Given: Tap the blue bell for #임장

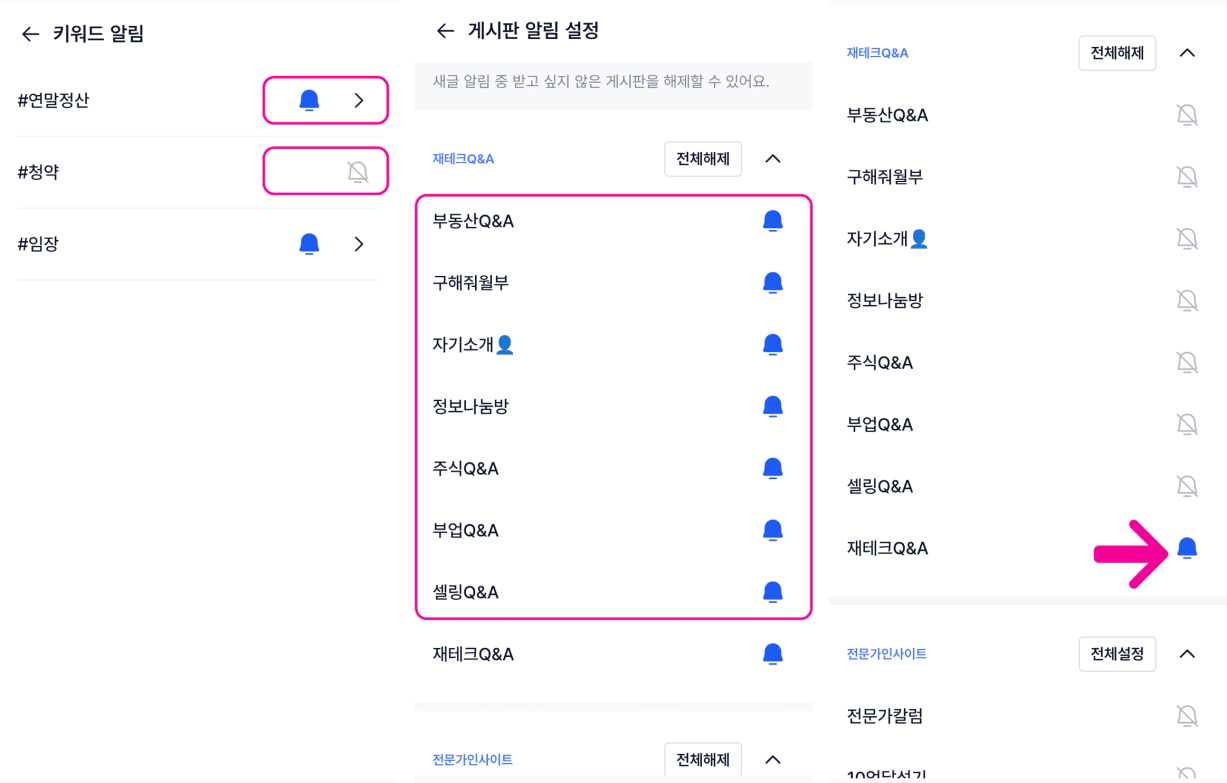Looking at the screenshot, I should coord(309,244).
